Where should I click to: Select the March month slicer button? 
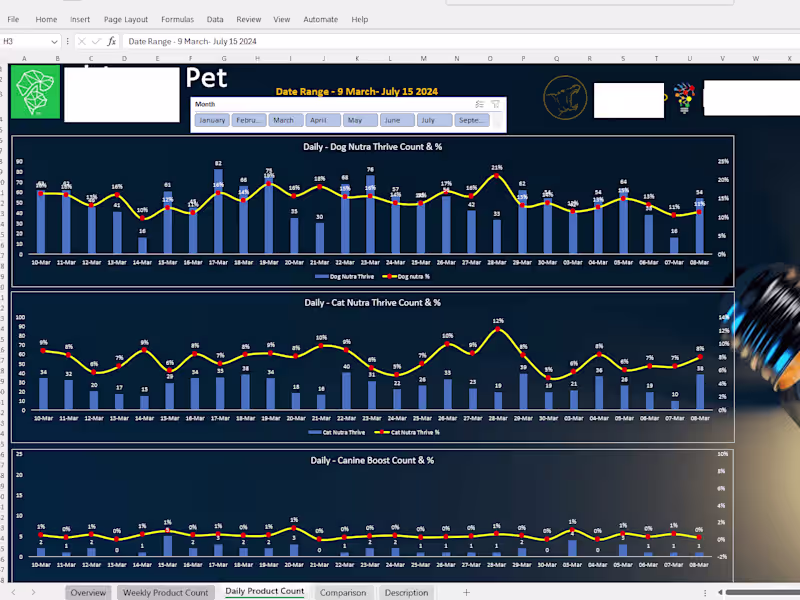point(285,119)
